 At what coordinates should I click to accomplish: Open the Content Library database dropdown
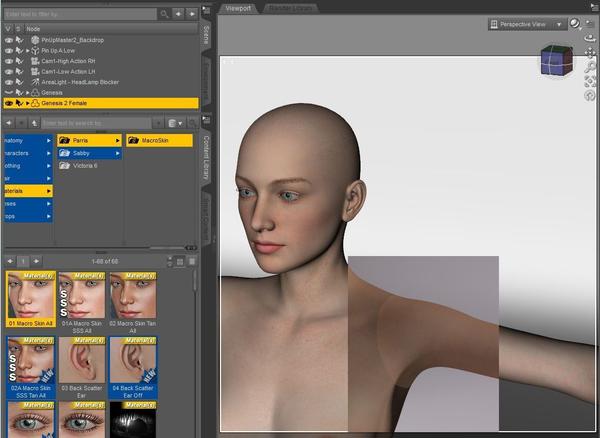coord(176,123)
